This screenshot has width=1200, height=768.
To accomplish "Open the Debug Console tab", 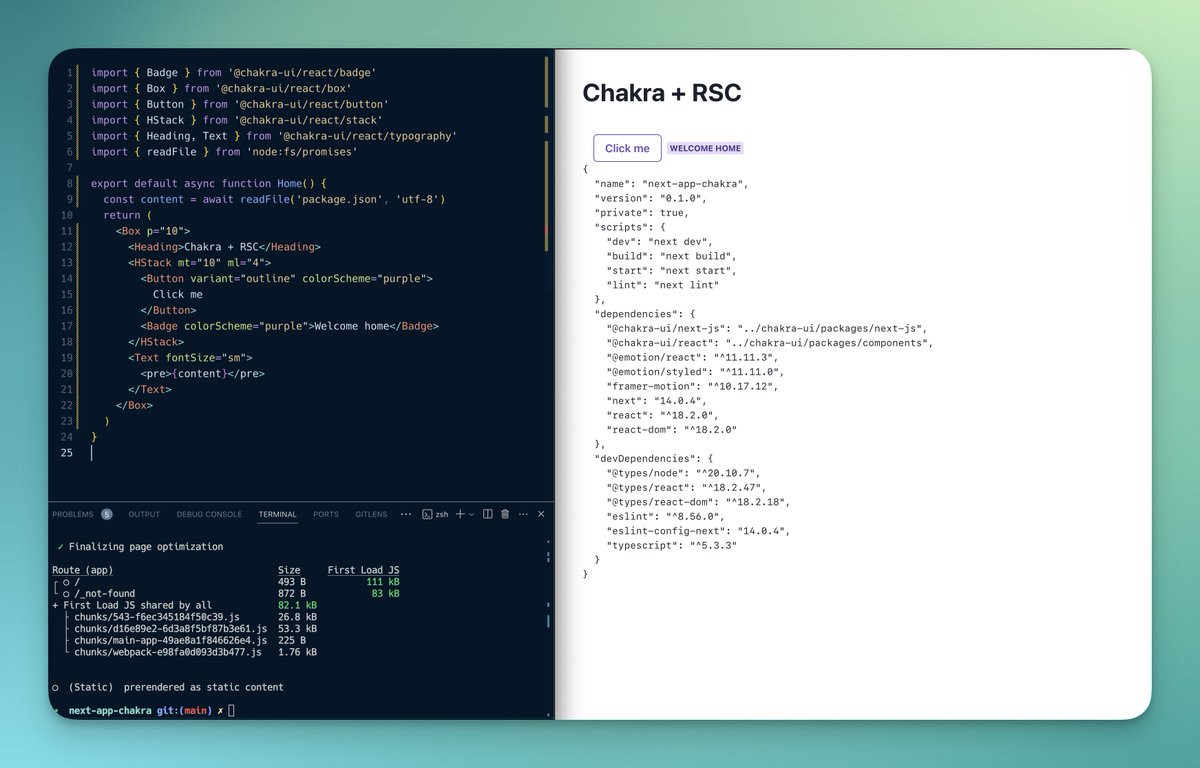I will [x=209, y=514].
